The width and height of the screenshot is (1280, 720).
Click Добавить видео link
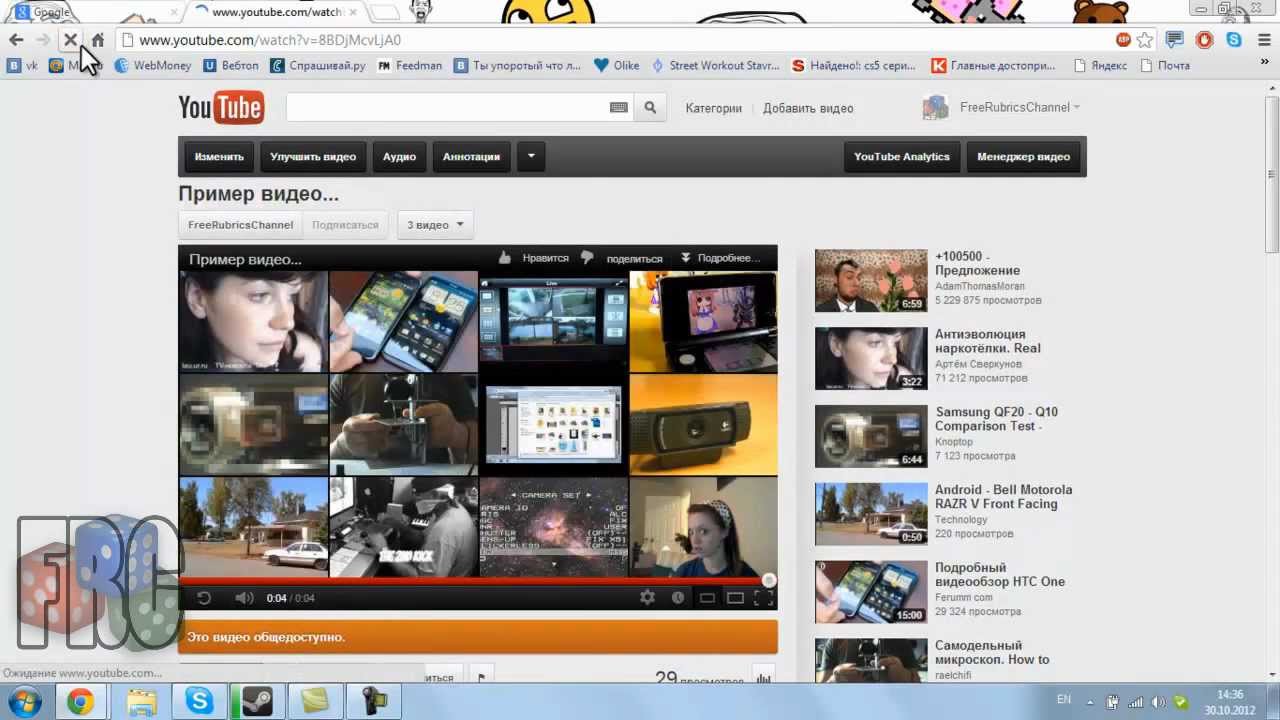808,108
